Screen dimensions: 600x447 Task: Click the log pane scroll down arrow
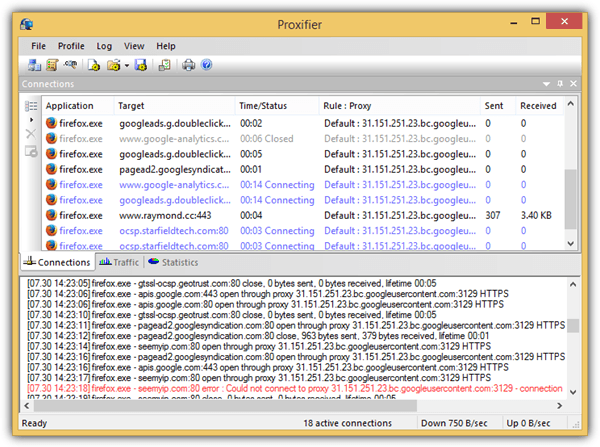(x=573, y=392)
